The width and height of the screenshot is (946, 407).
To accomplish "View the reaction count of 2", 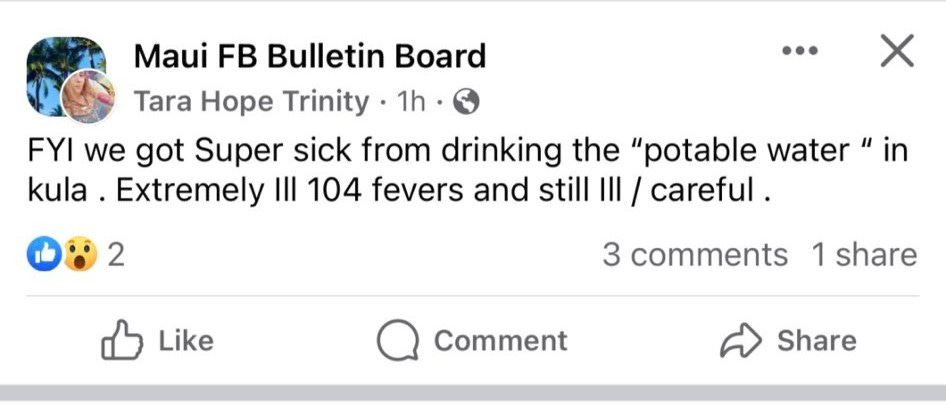I will pyautogui.click(x=115, y=256).
